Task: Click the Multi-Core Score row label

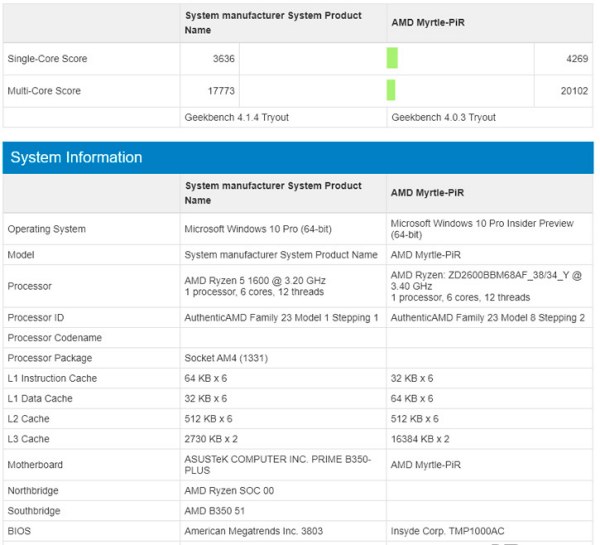Action: (44, 91)
